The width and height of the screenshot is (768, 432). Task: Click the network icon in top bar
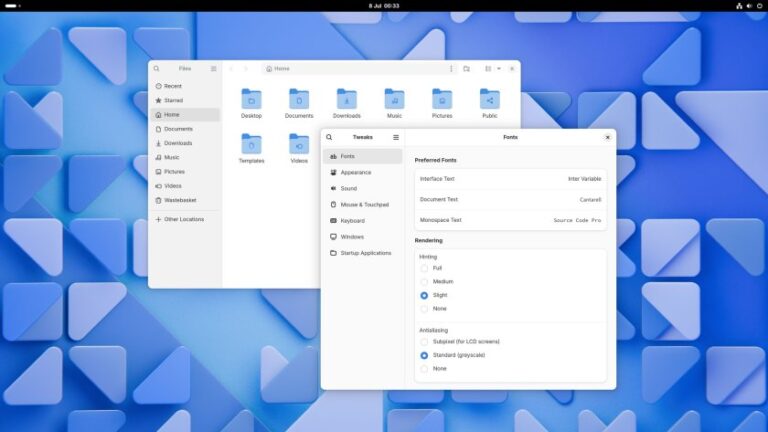[739, 6]
